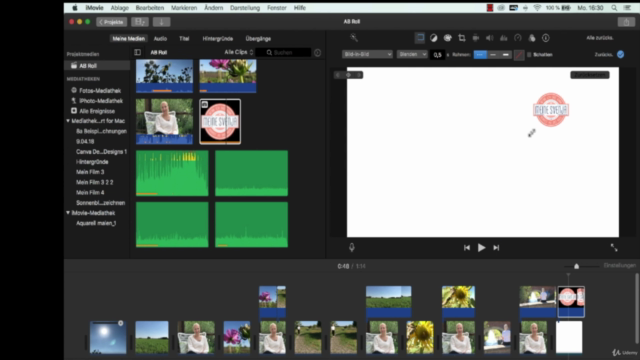Open the Darstellung menu
Image resolution: width=640 pixels, height=360 pixels.
click(245, 8)
